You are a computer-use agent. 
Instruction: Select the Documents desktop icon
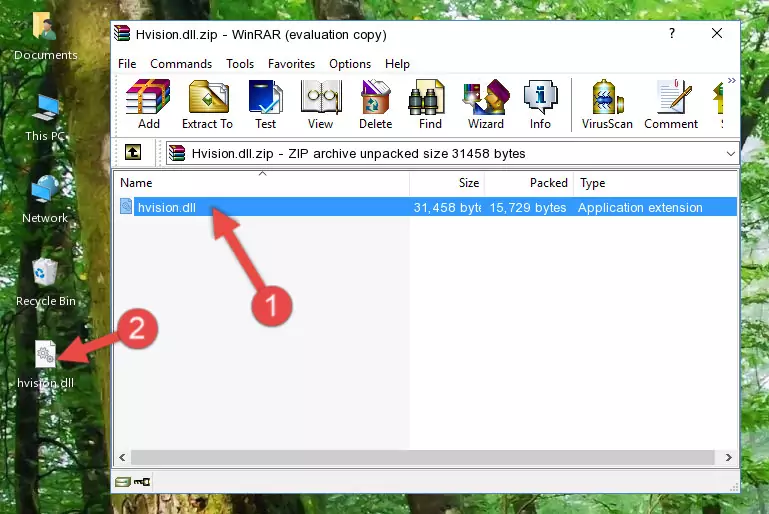coord(45,36)
